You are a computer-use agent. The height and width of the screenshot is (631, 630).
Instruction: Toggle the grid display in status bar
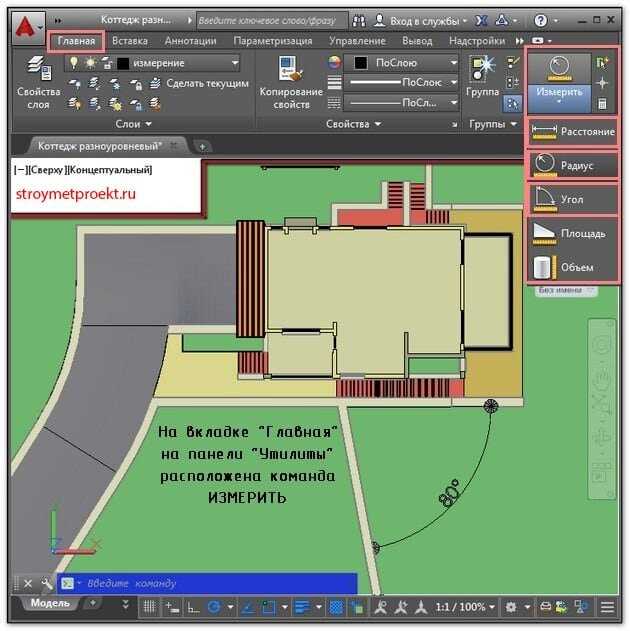click(x=149, y=606)
